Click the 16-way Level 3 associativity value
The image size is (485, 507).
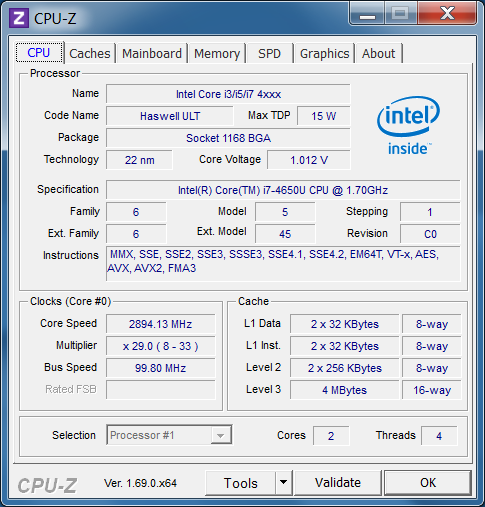432,390
